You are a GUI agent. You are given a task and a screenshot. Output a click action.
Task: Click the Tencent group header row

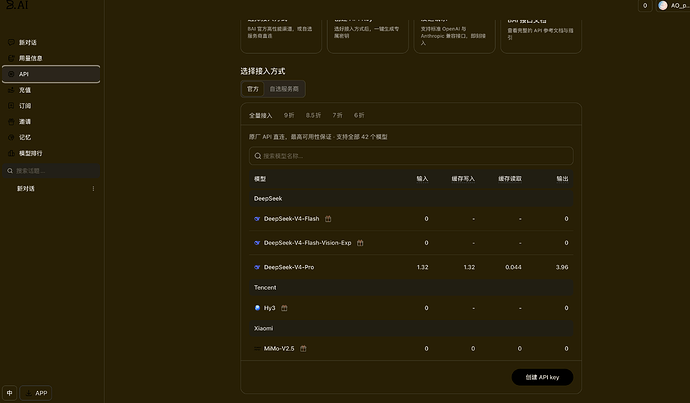[411, 287]
